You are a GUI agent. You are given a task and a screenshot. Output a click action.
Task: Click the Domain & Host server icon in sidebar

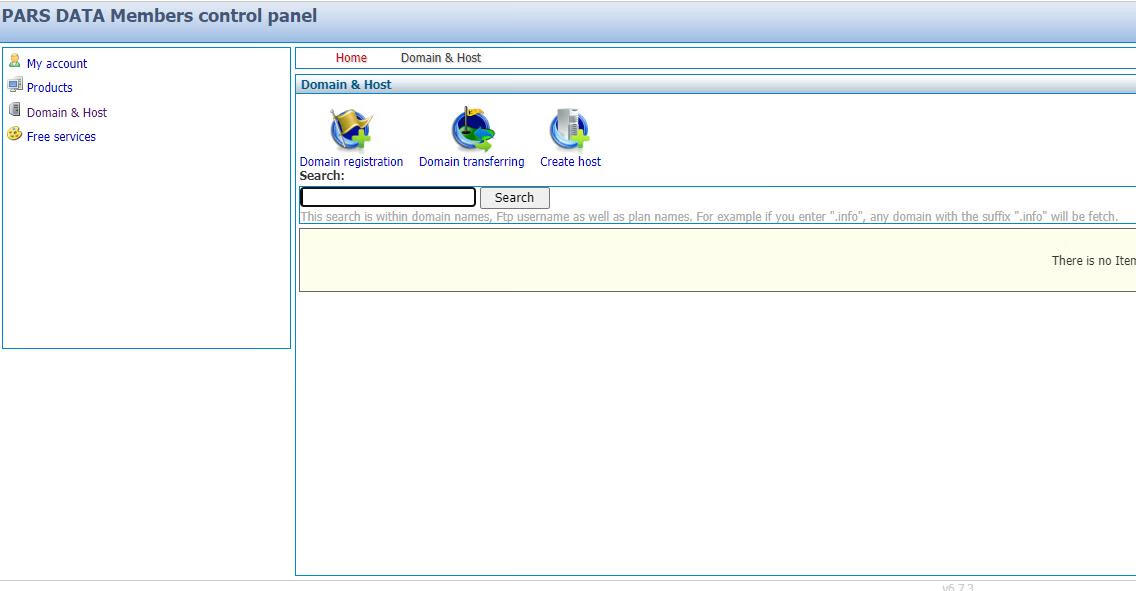(14, 110)
